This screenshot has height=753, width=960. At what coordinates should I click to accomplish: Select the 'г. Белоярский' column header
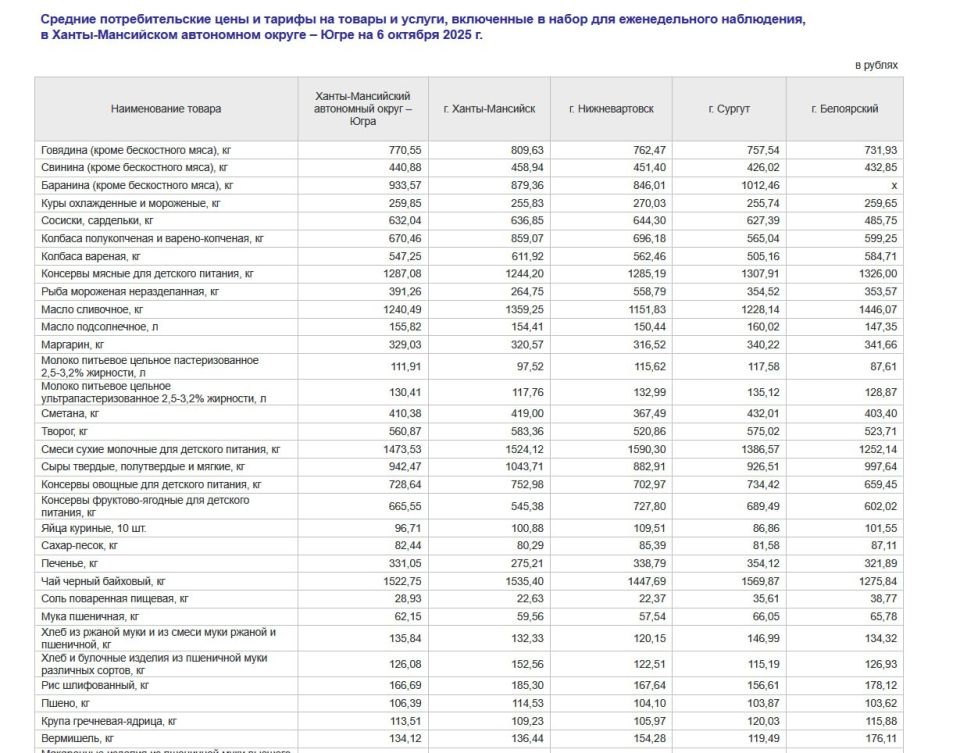click(844, 108)
